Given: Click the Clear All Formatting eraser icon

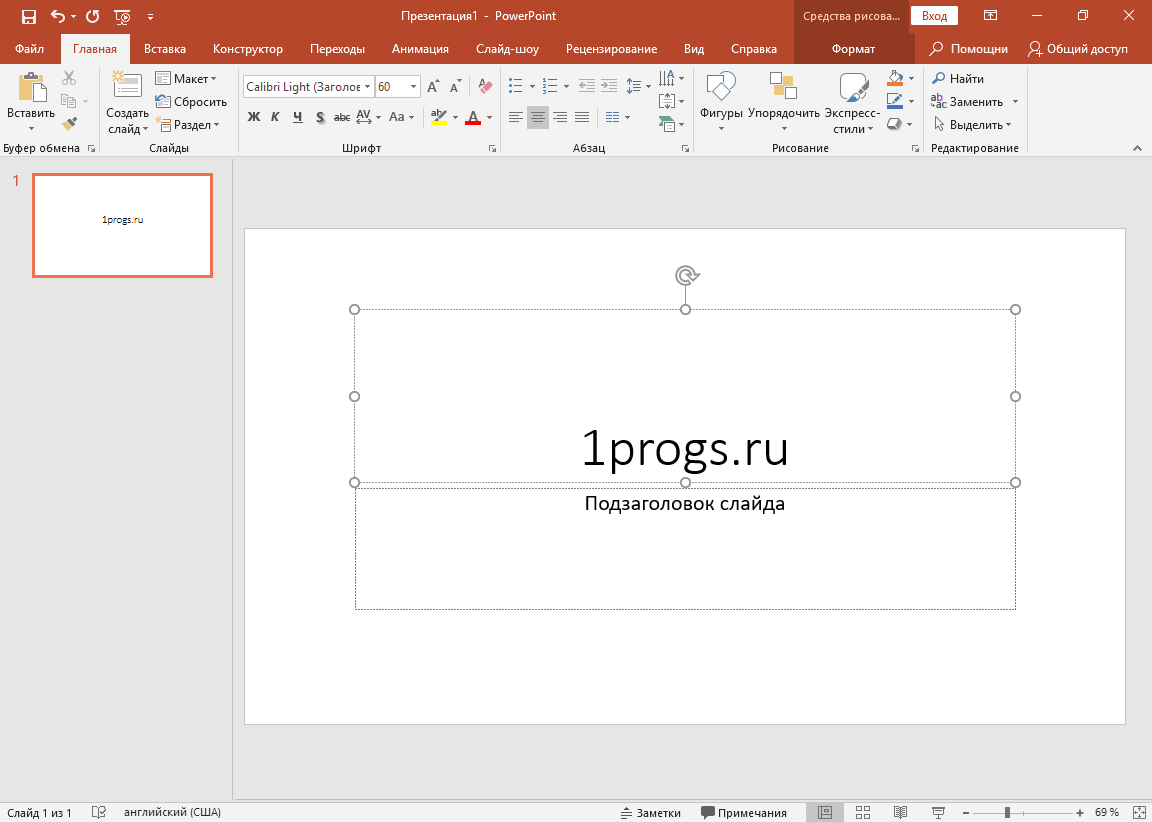Looking at the screenshot, I should pyautogui.click(x=486, y=87).
